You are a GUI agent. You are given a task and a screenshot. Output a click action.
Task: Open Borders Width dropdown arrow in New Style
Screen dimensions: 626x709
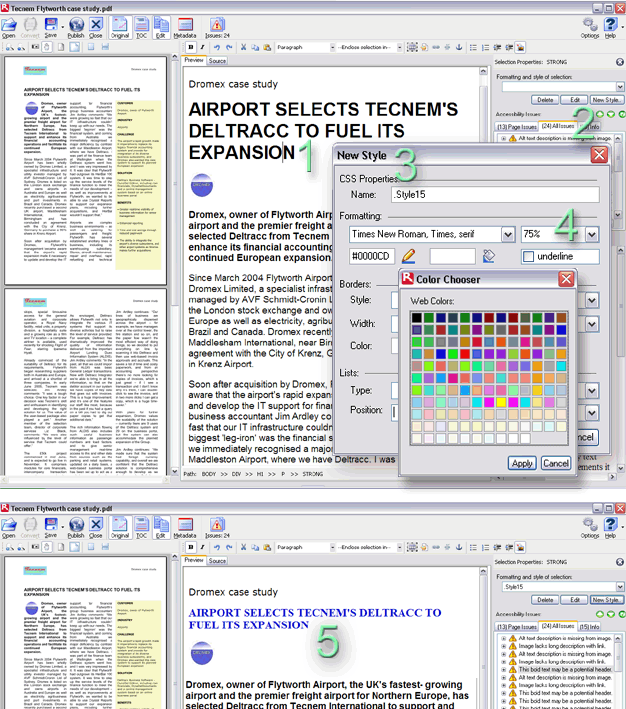point(592,324)
